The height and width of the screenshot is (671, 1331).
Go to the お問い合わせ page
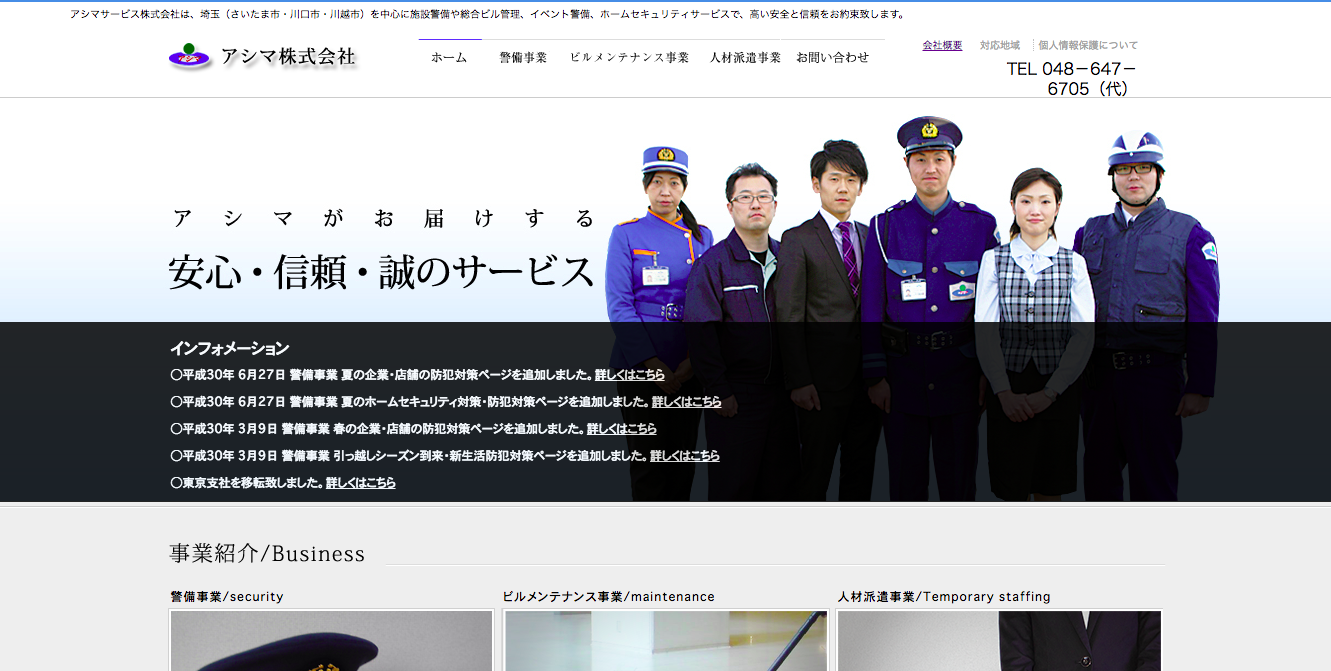[833, 57]
